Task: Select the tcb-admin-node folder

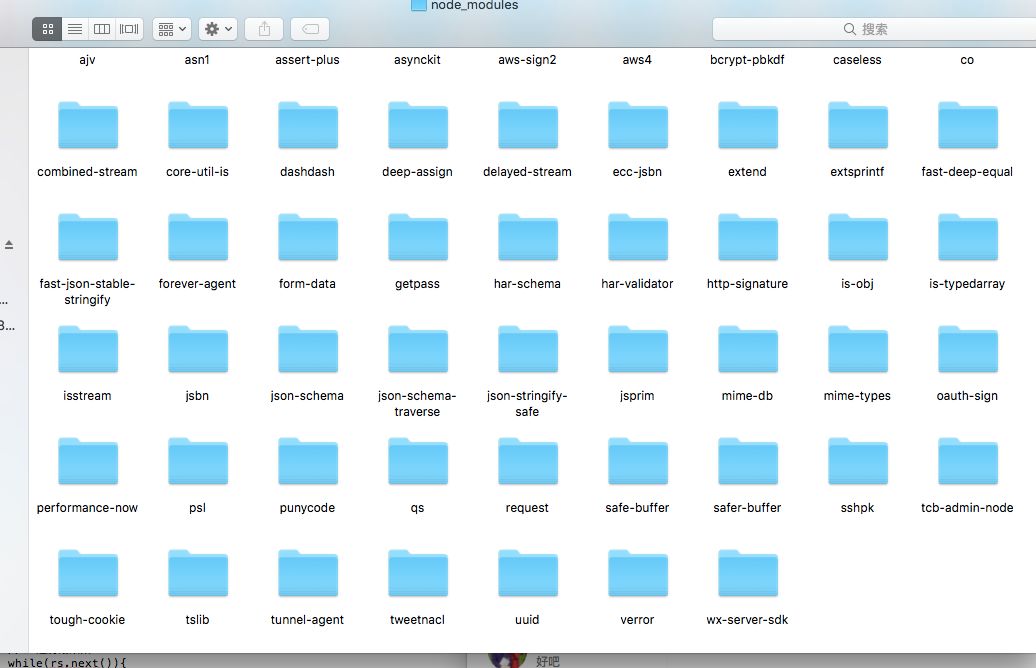Action: click(968, 461)
